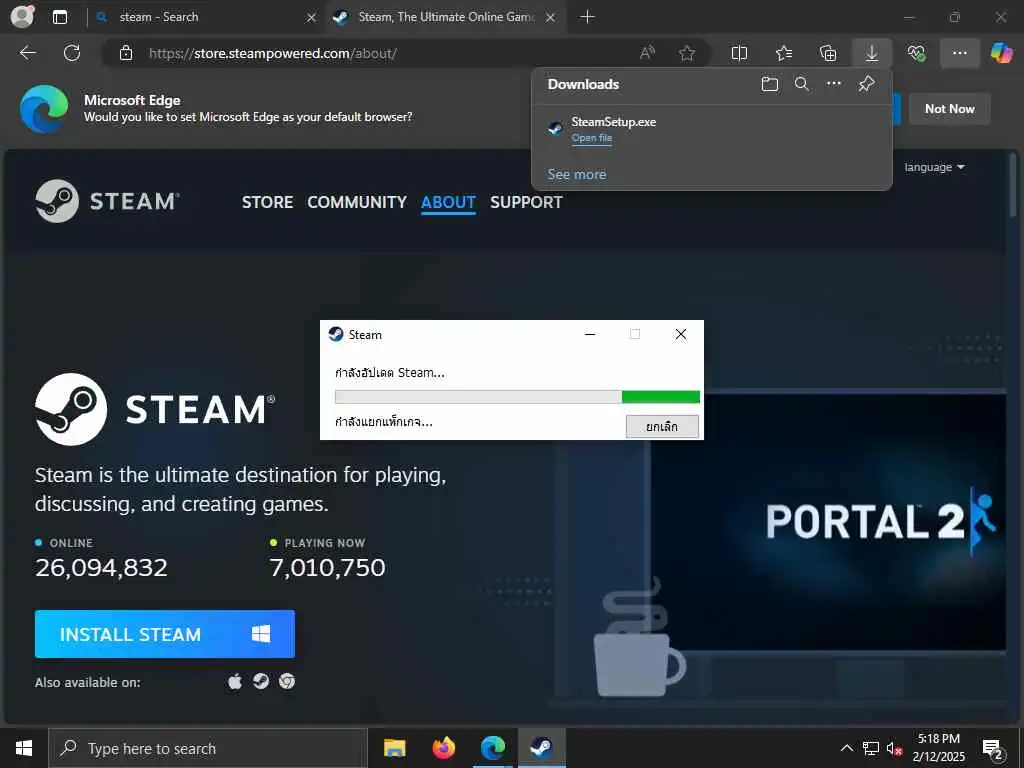1024x768 pixels.
Task: Search downloads with the magnifier icon
Action: click(802, 84)
